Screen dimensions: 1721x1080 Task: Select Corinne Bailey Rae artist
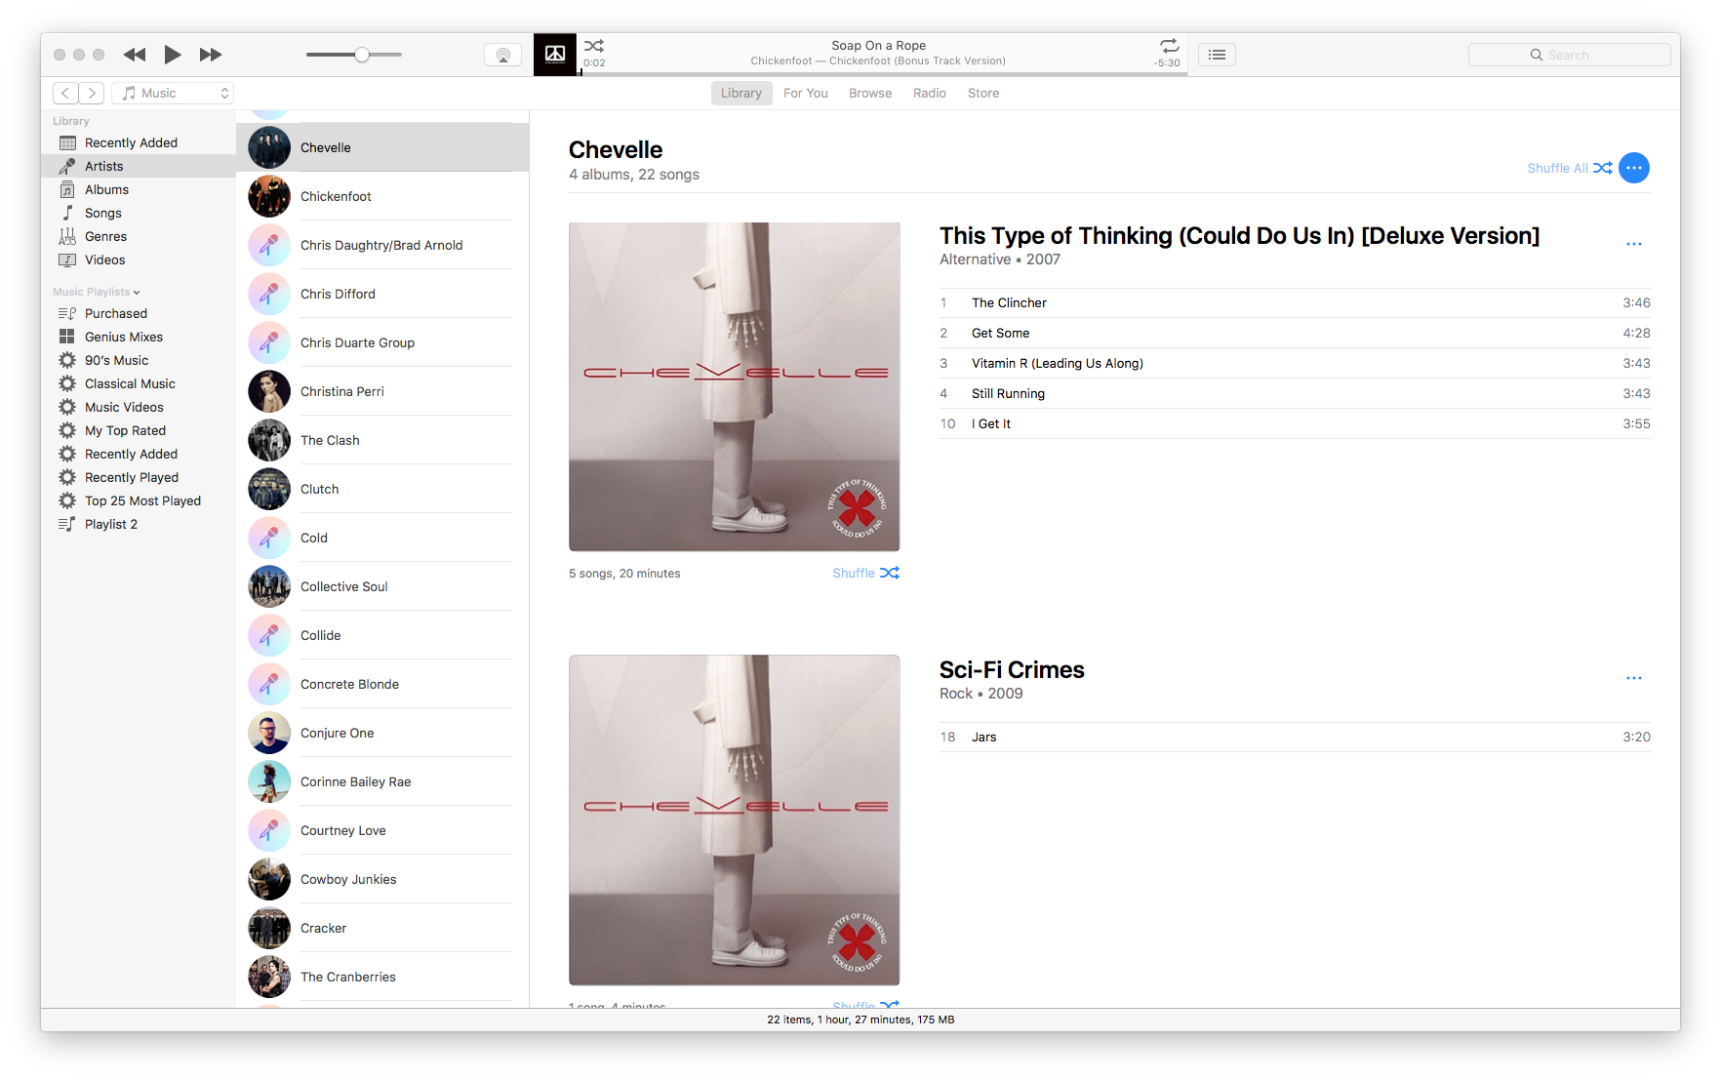pyautogui.click(x=382, y=783)
